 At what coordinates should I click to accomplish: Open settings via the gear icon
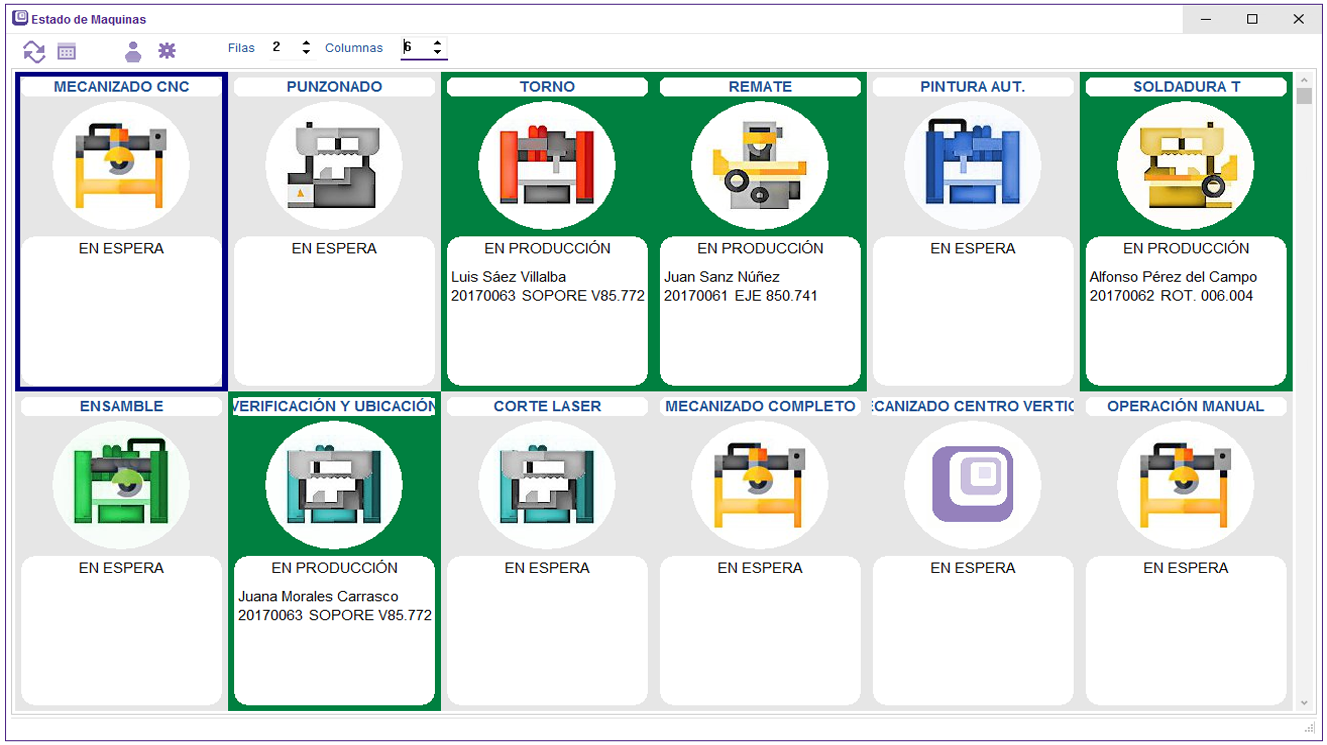point(167,51)
